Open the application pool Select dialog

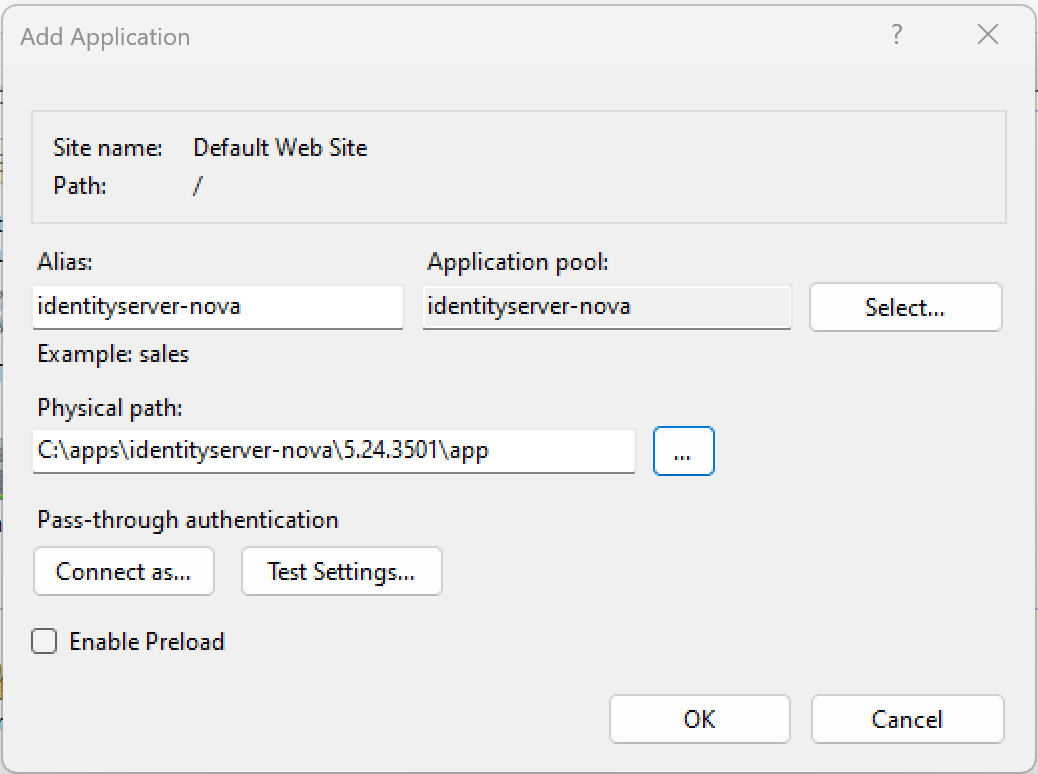point(904,307)
